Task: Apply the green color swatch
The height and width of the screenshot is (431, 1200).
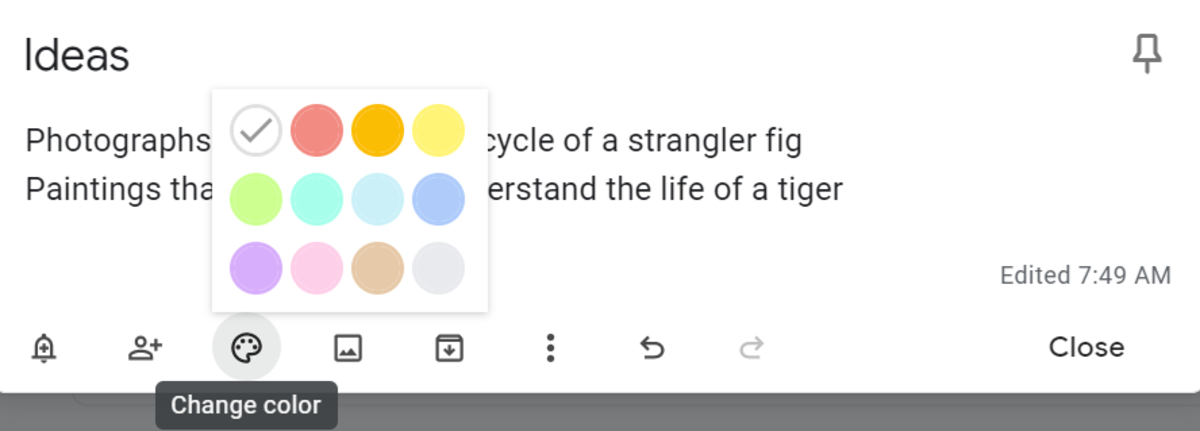Action: [x=256, y=199]
